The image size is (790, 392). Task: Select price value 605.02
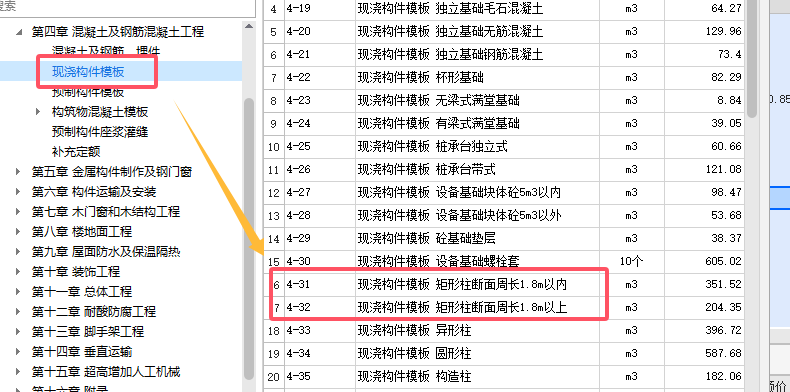704,262
